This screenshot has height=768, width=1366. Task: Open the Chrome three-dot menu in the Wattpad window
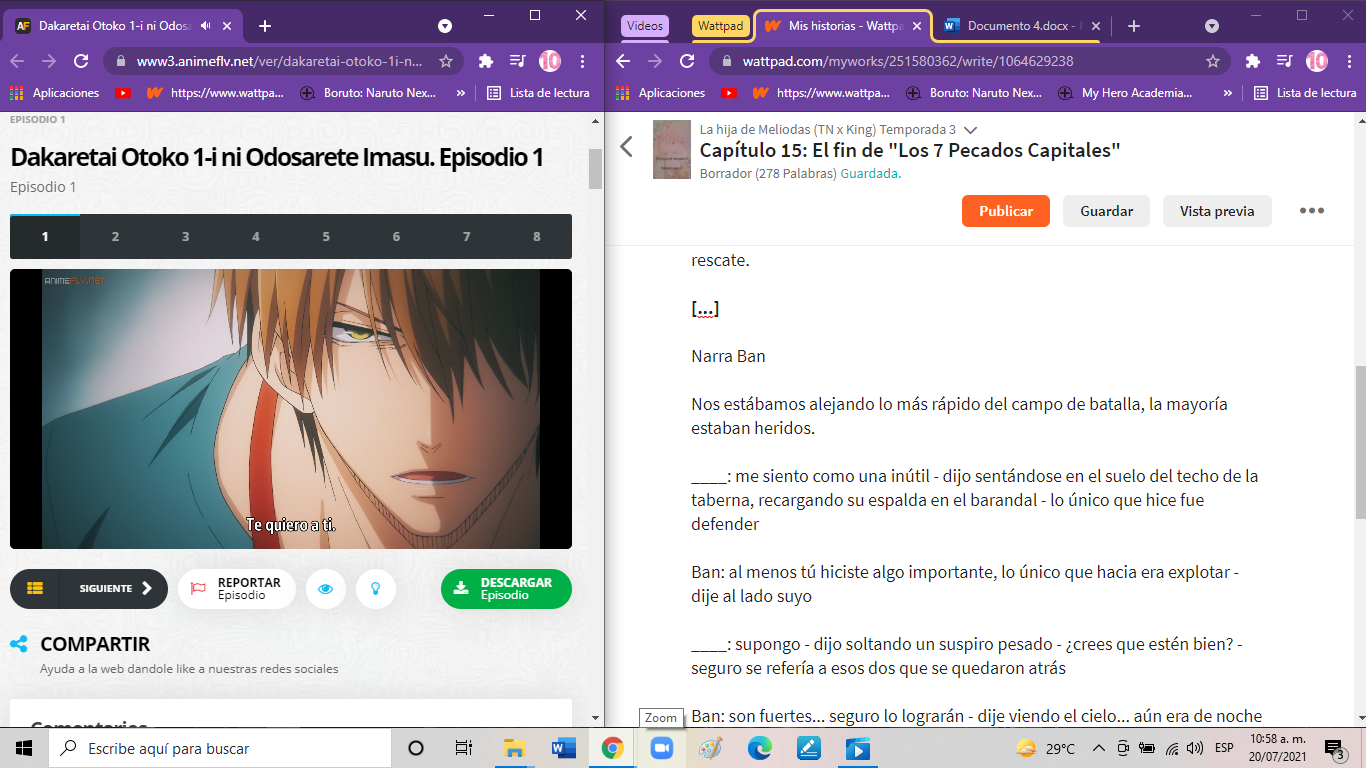point(1349,61)
